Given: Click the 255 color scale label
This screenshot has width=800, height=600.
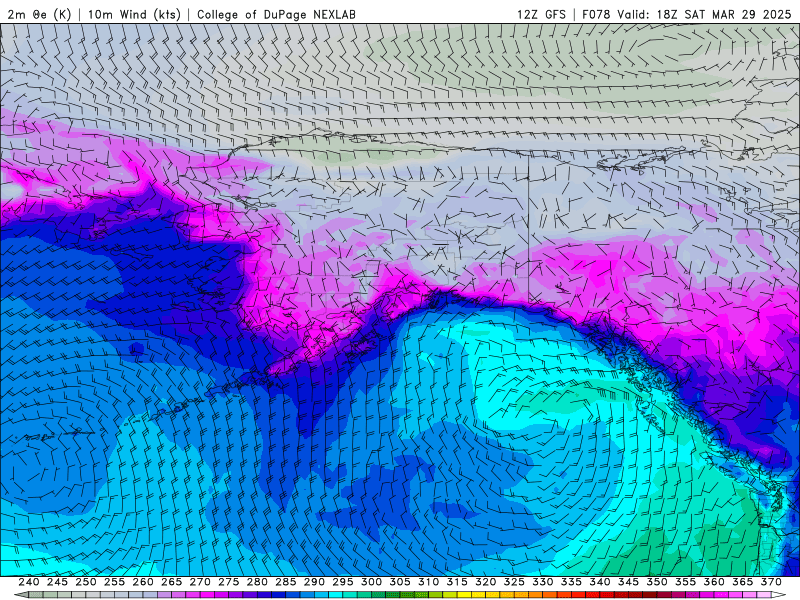Looking at the screenshot, I should pos(114,582).
